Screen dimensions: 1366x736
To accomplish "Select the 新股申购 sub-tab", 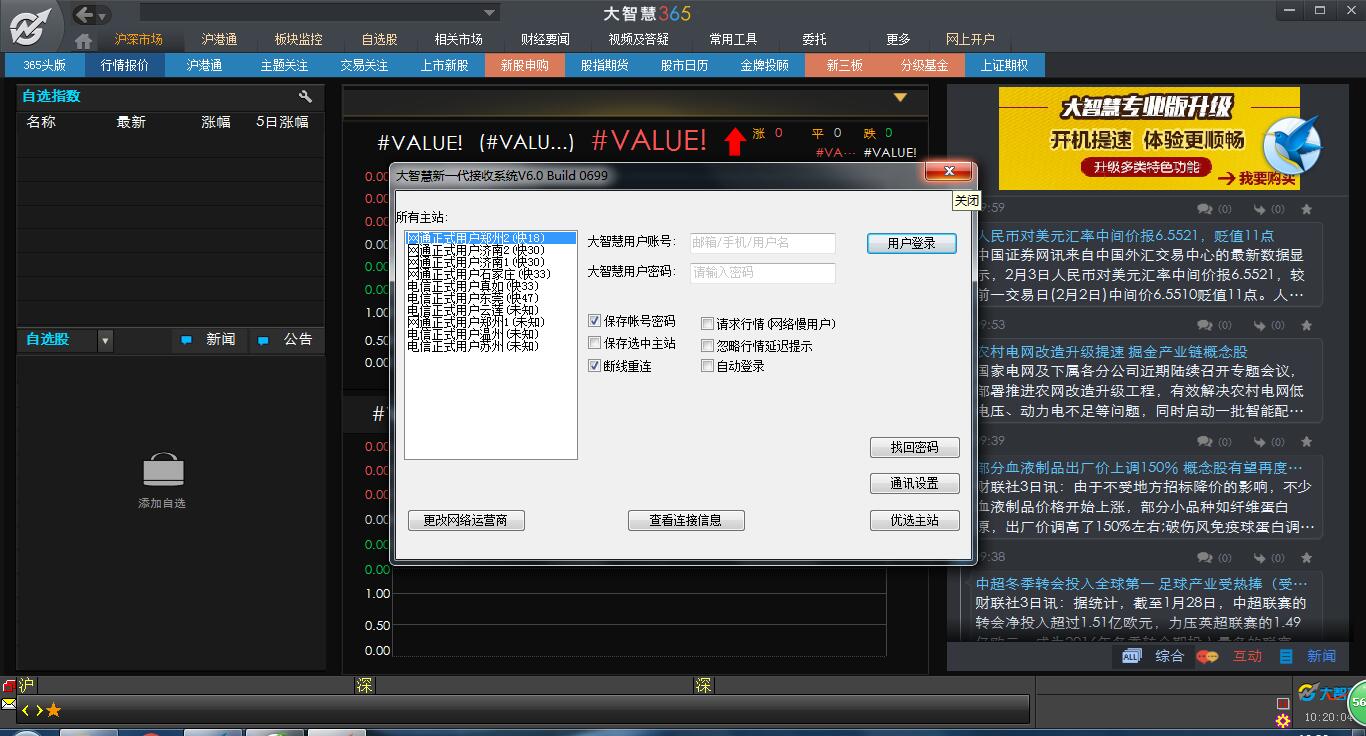I will [x=525, y=65].
